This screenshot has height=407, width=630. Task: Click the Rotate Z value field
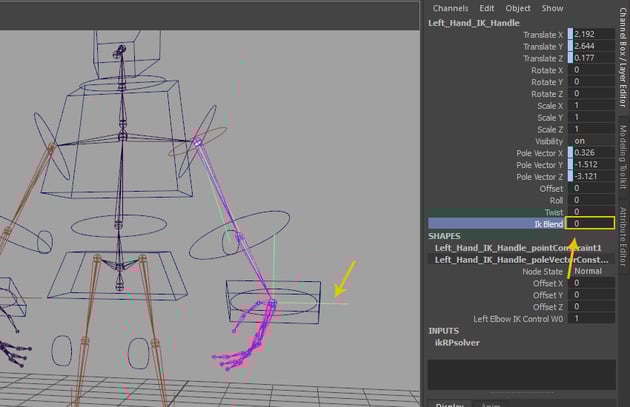tap(591, 94)
